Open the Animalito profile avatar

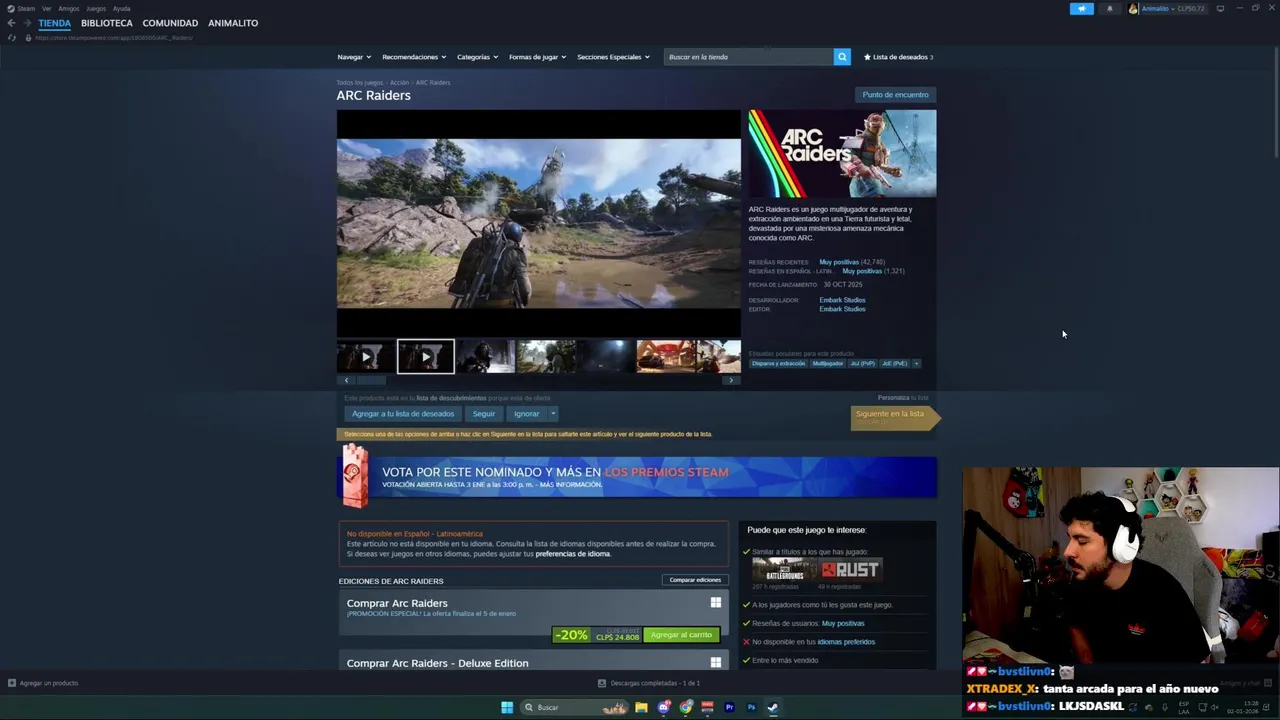1133,8
